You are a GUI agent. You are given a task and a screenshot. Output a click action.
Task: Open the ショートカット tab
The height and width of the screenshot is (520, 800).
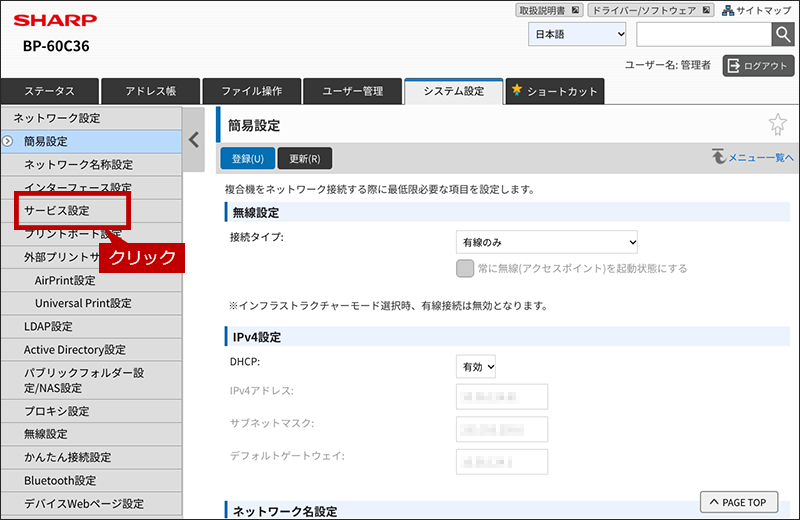click(555, 91)
